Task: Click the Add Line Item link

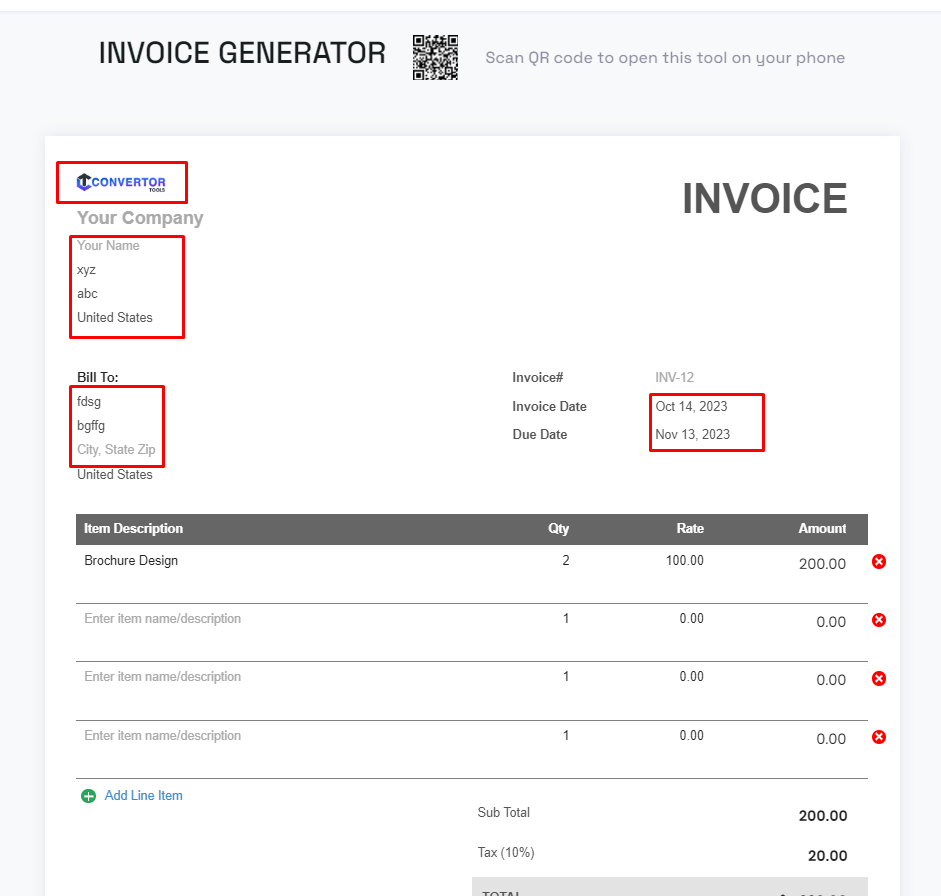Action: click(143, 795)
